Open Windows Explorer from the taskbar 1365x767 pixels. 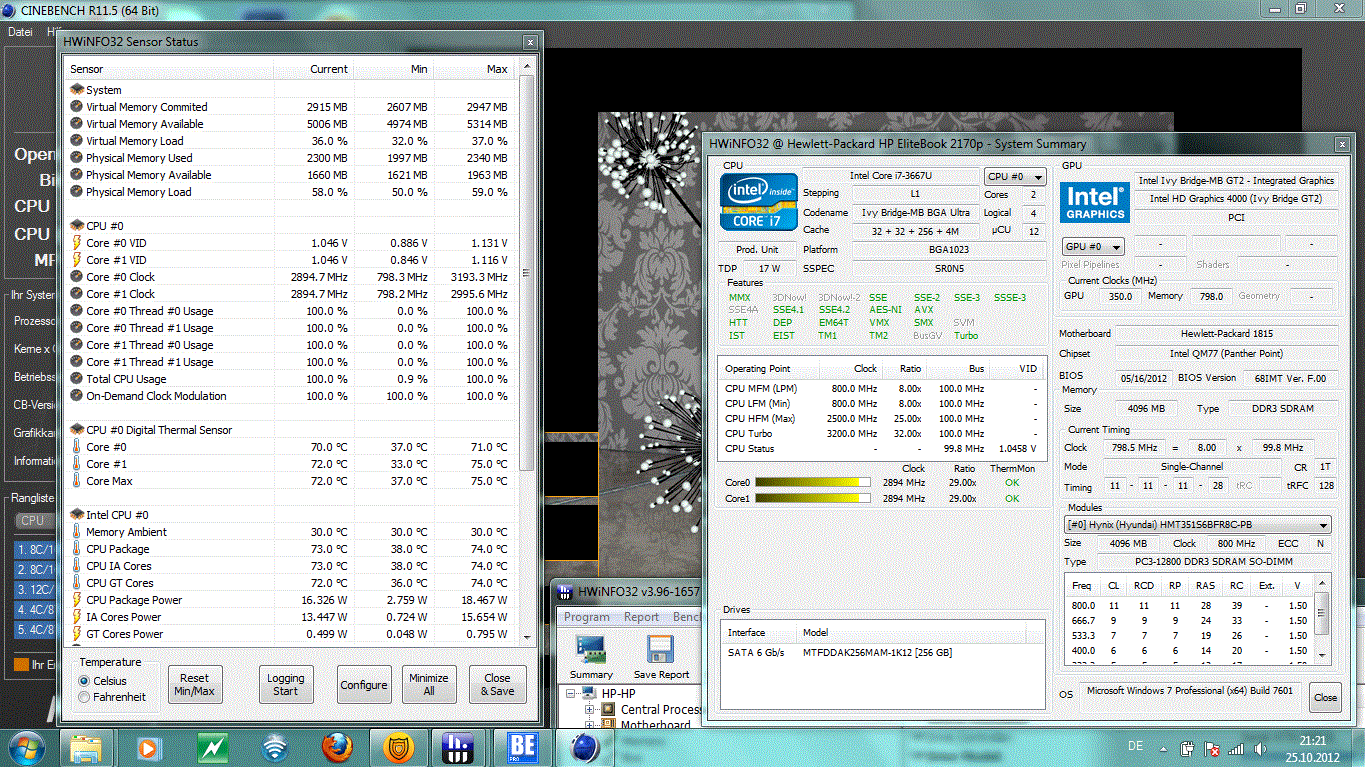pos(86,748)
